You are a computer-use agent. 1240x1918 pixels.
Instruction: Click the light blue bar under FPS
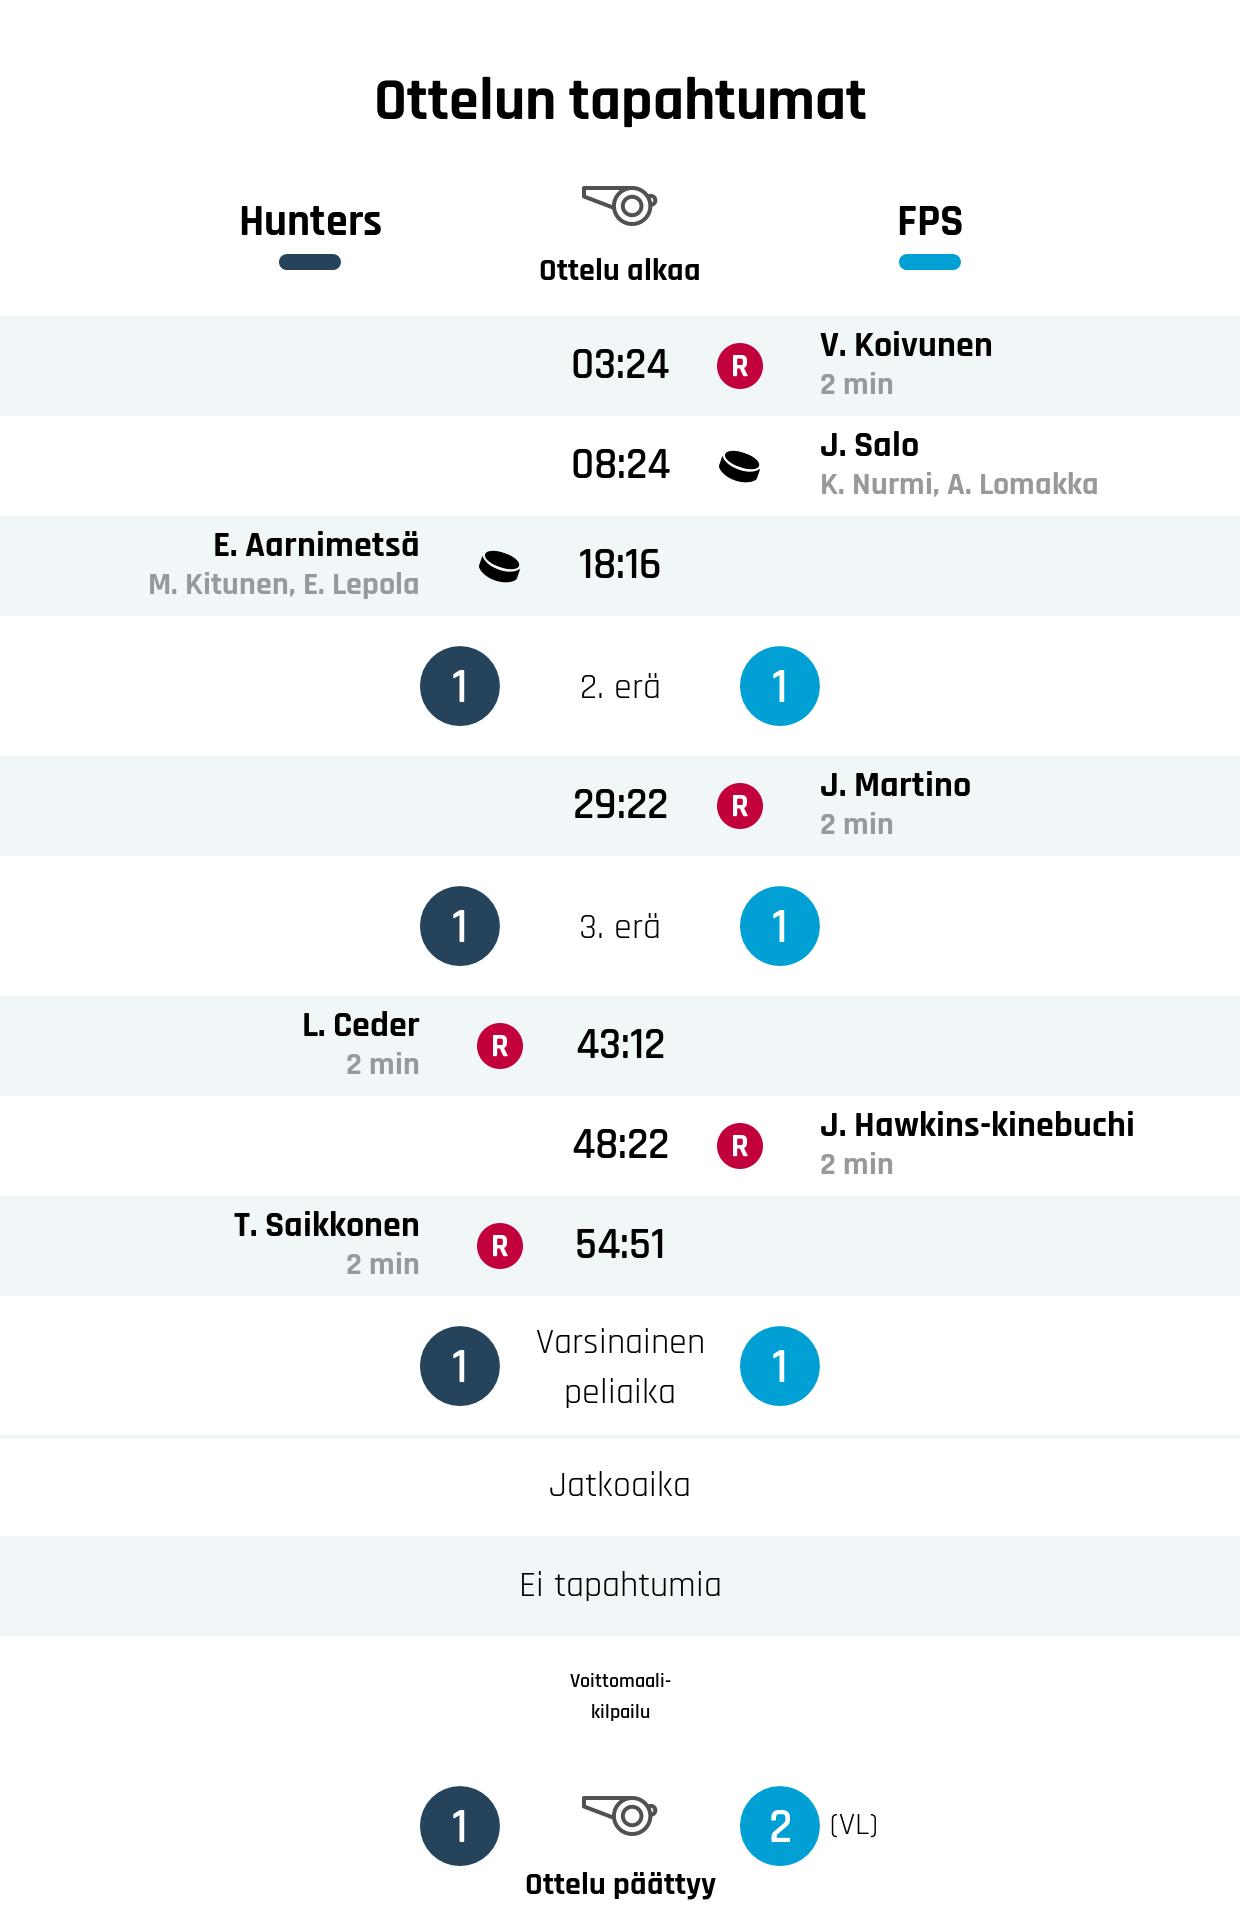pos(930,262)
